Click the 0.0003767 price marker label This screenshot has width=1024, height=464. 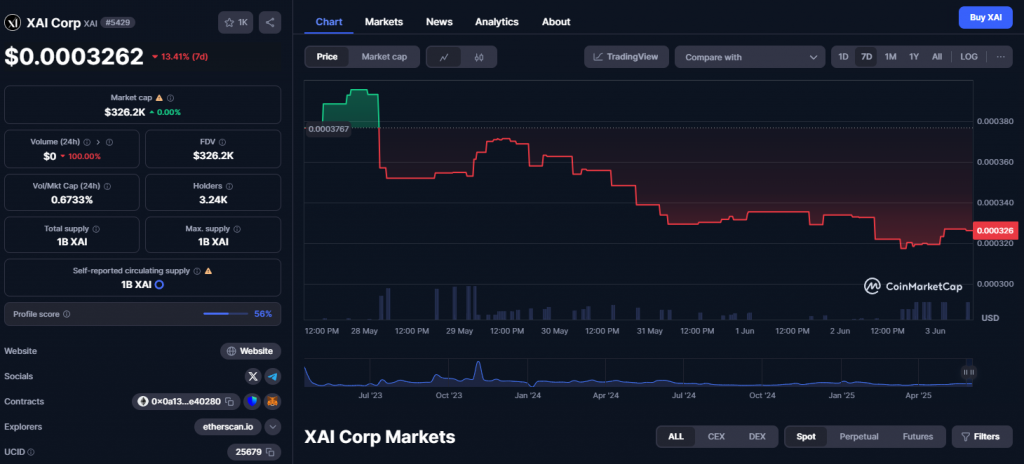click(x=328, y=129)
